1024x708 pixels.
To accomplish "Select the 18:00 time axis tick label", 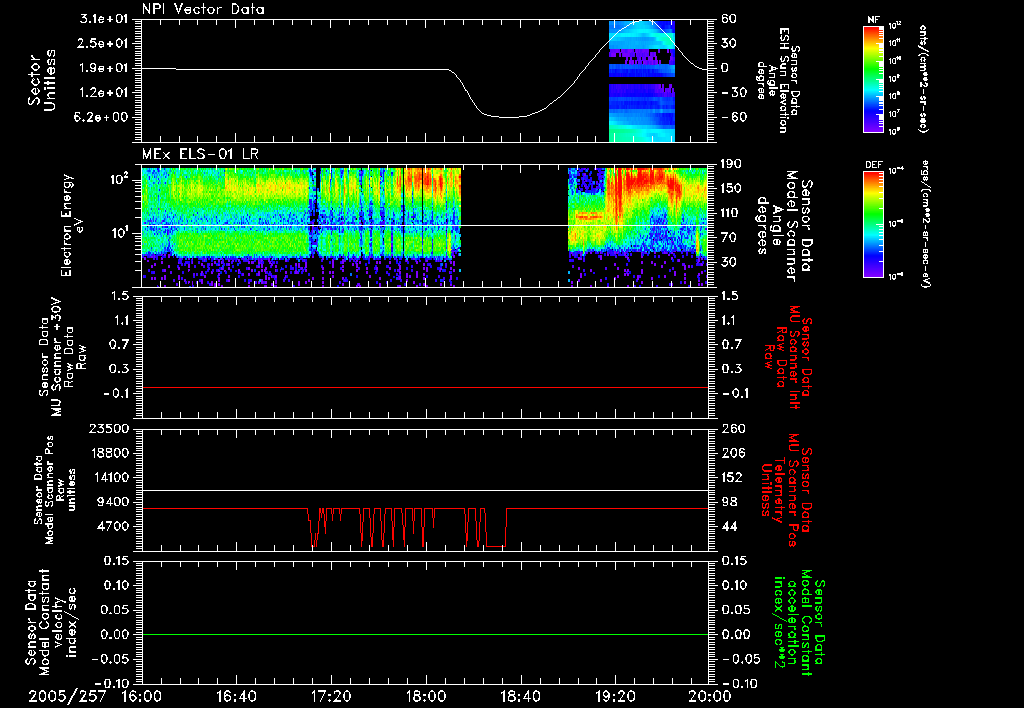I will pos(425,695).
